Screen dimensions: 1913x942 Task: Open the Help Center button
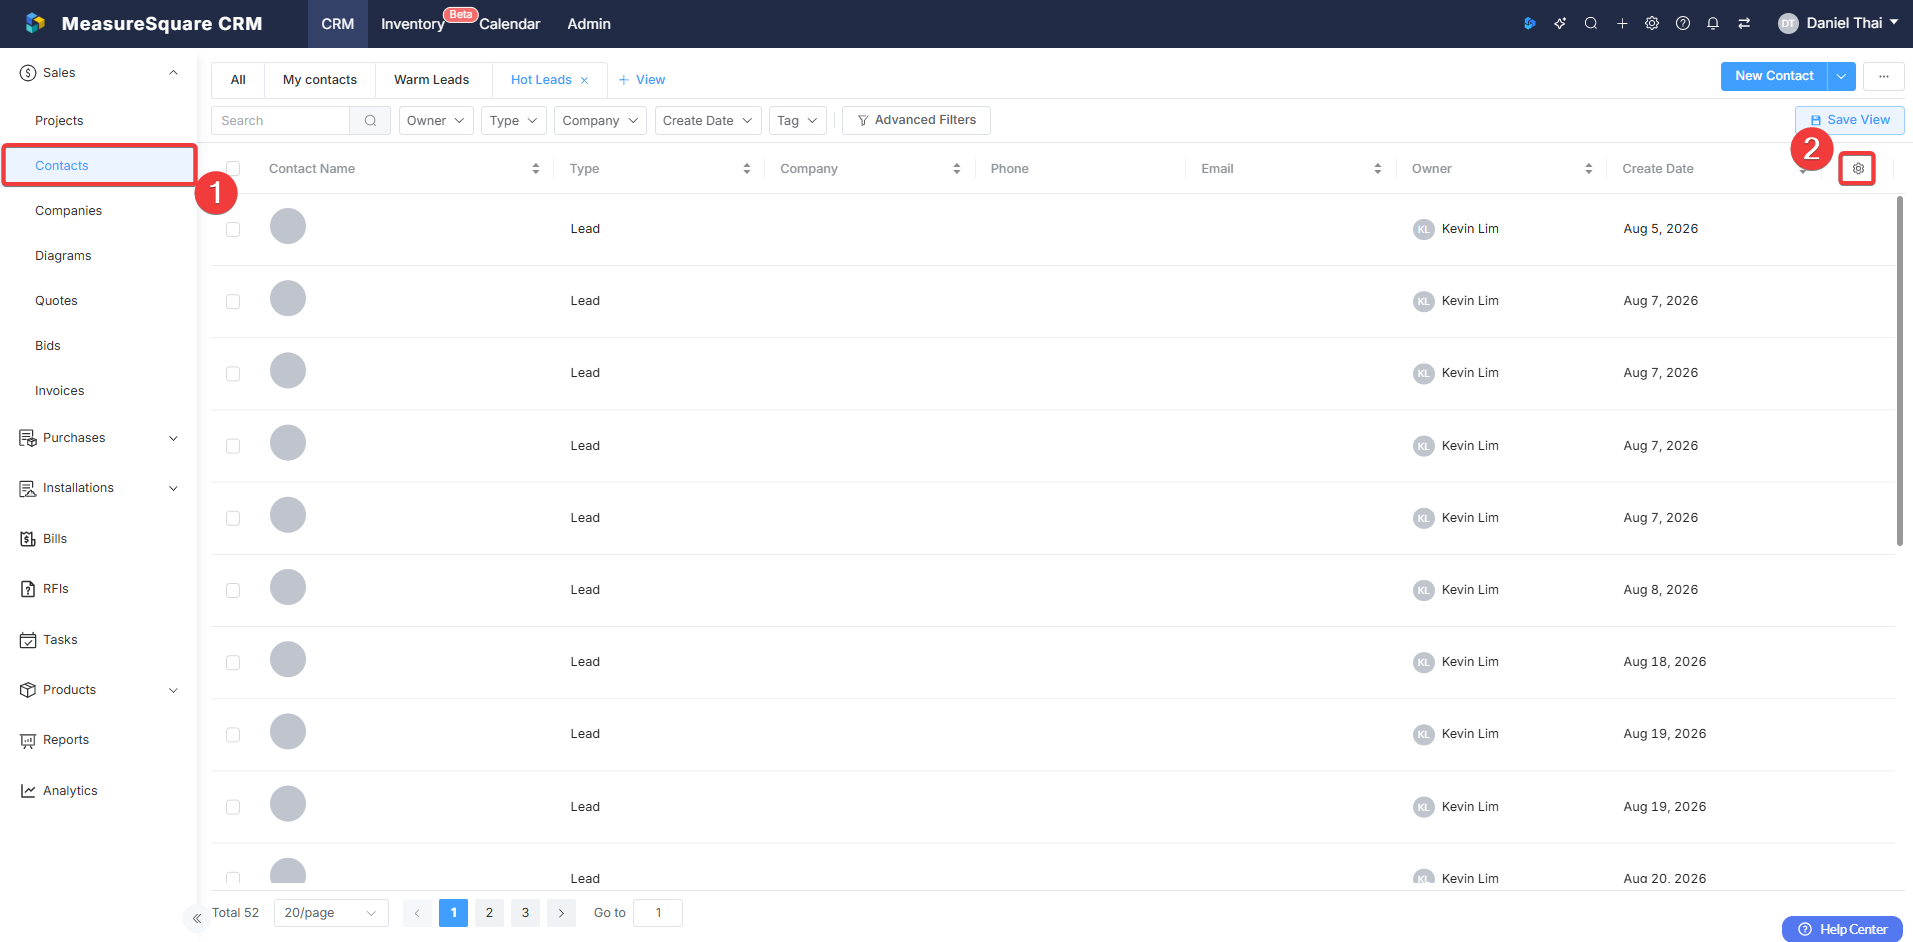[x=1842, y=930]
